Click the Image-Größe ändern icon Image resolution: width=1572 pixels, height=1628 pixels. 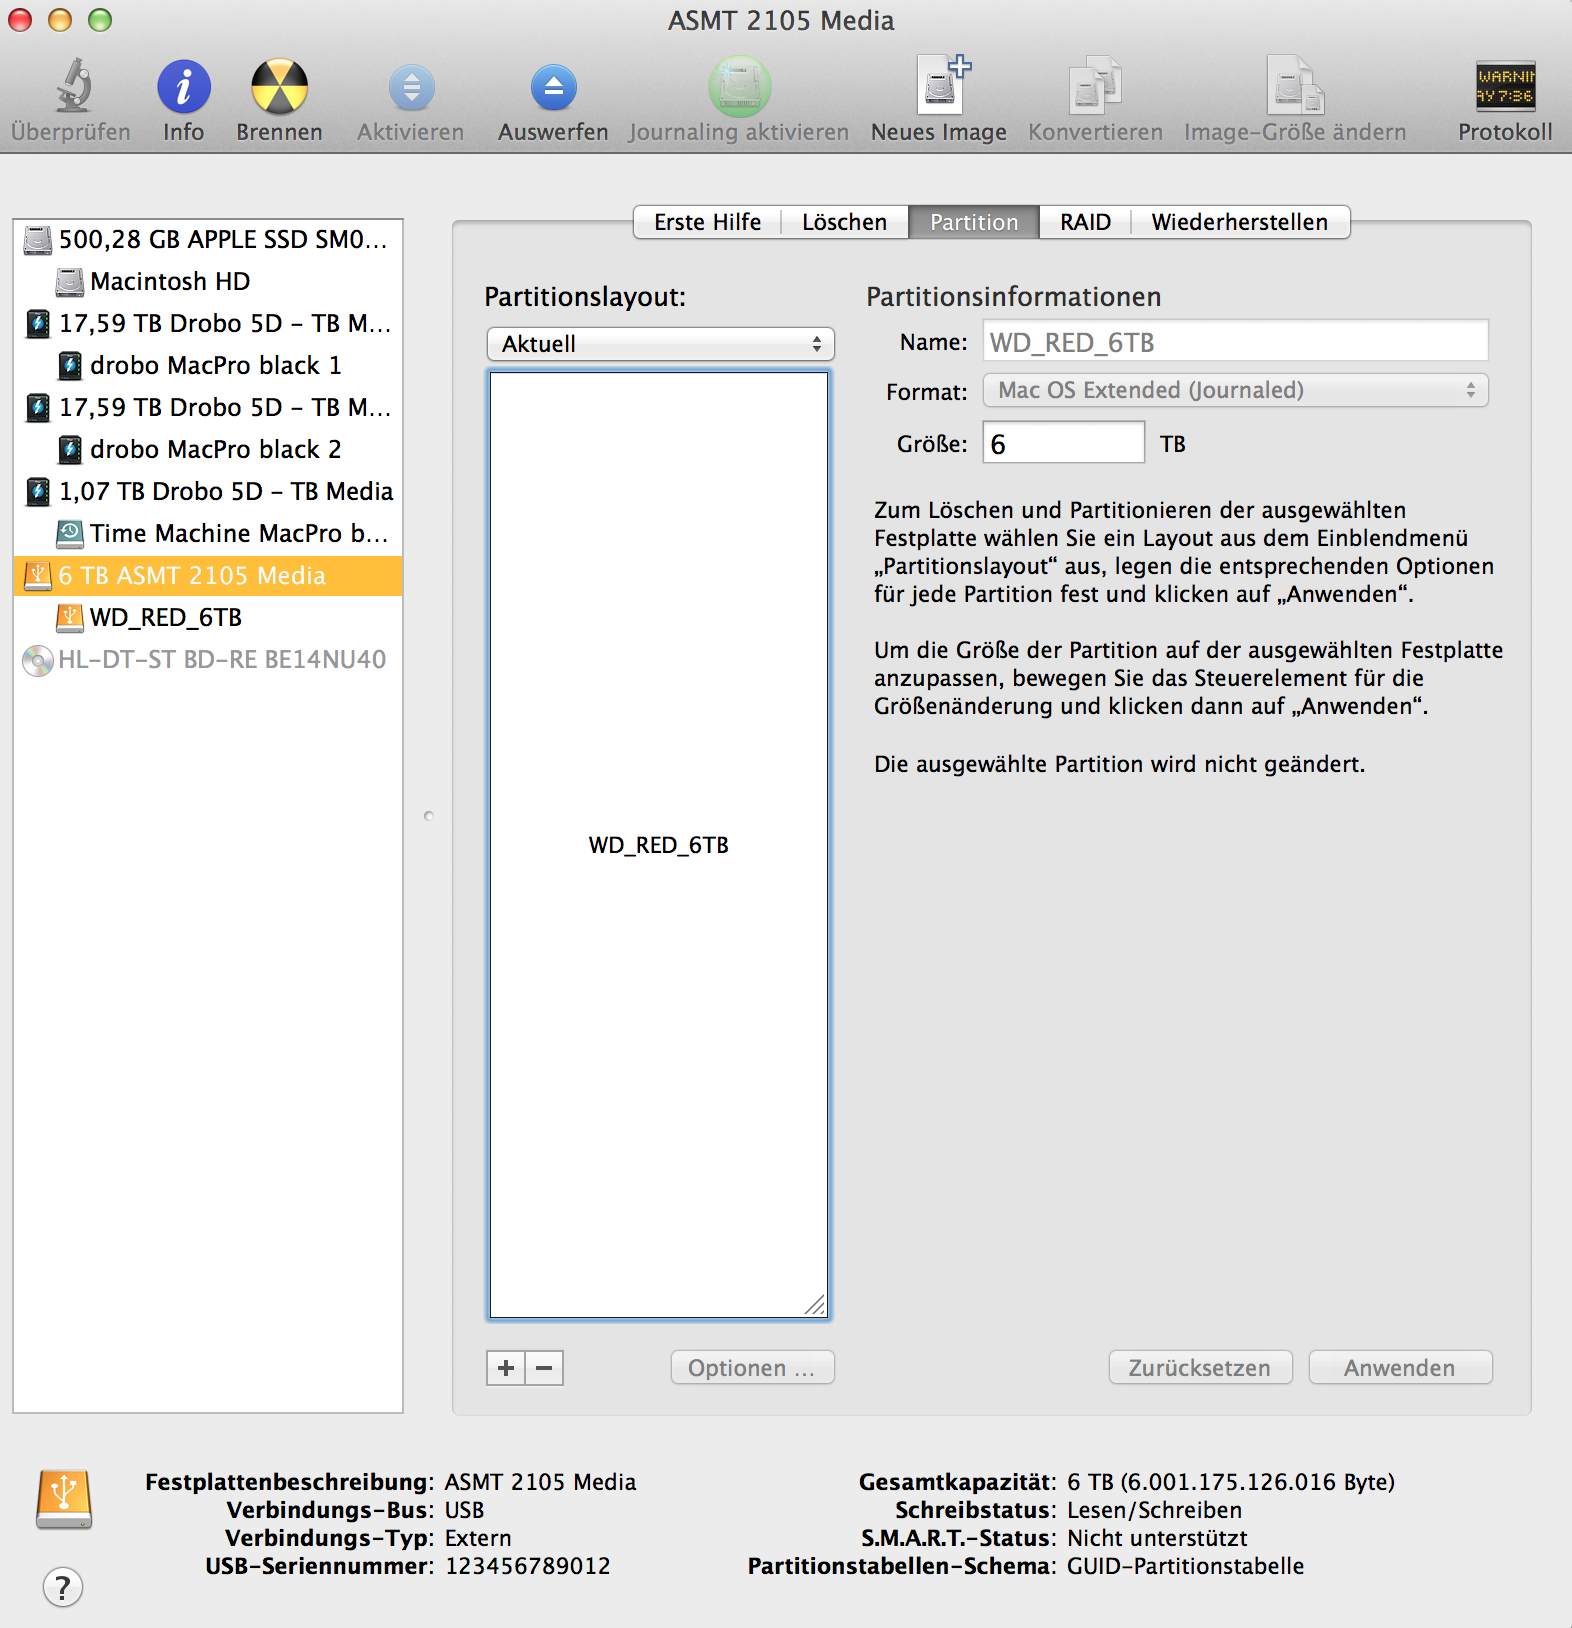[1295, 84]
